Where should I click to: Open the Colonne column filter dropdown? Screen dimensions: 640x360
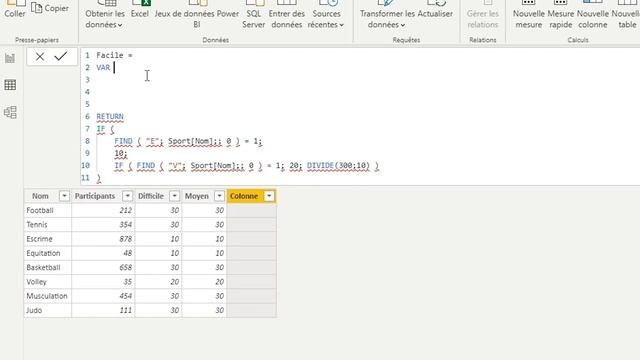pyautogui.click(x=269, y=196)
